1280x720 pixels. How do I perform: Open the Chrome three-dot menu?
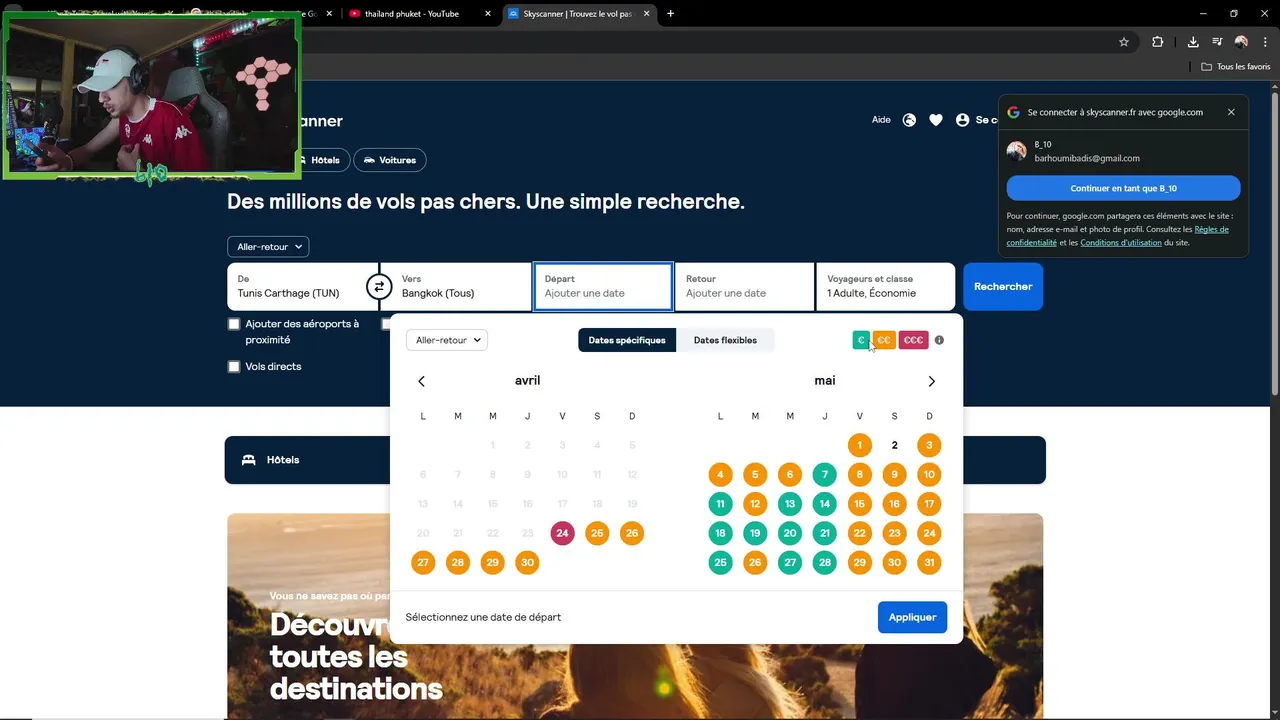pyautogui.click(x=1263, y=42)
